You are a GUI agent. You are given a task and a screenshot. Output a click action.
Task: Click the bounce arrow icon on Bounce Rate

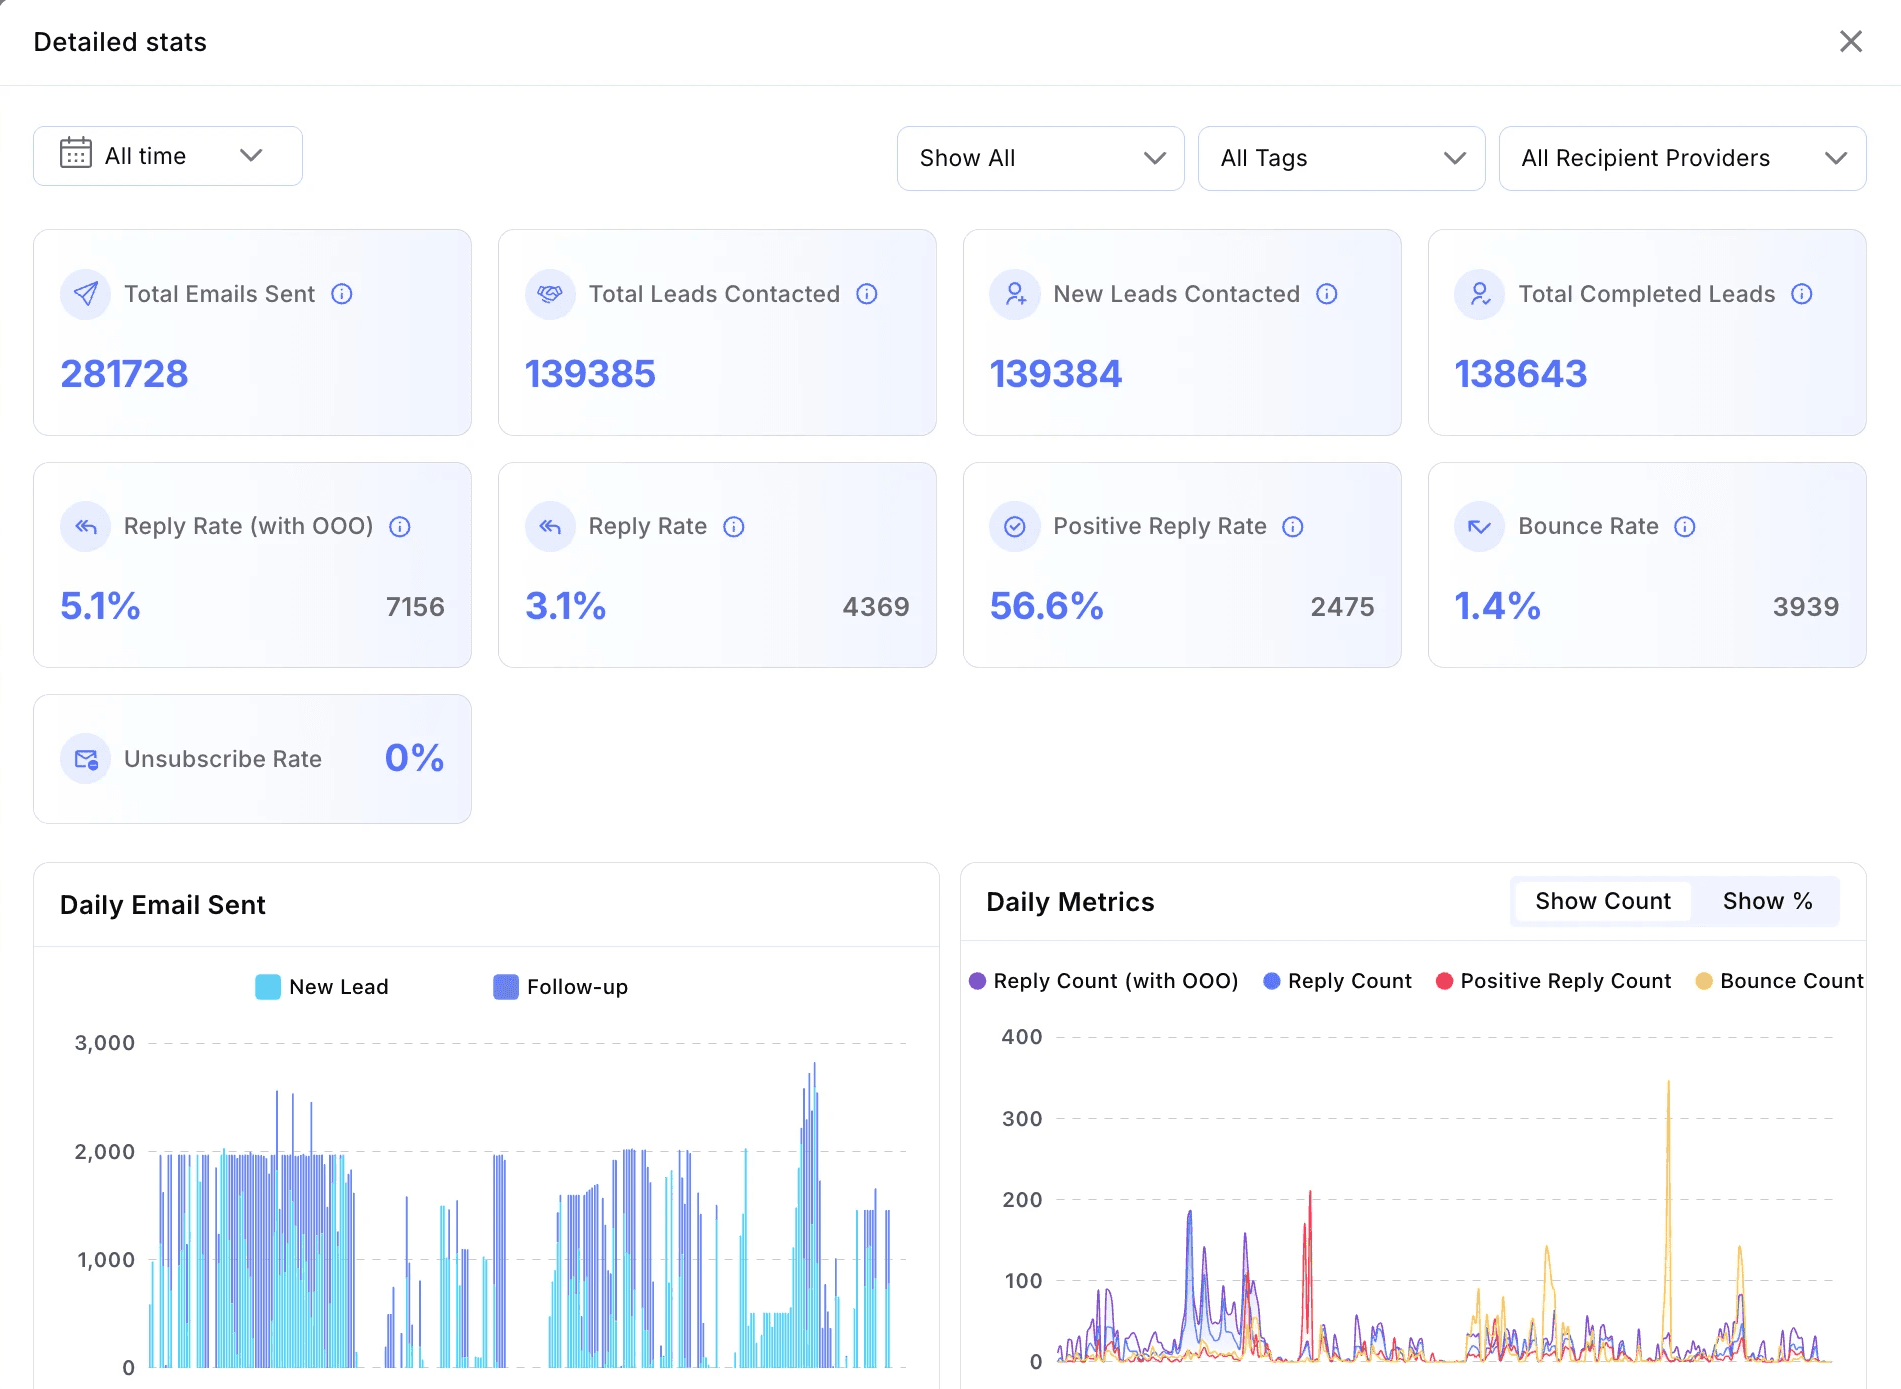coord(1480,527)
